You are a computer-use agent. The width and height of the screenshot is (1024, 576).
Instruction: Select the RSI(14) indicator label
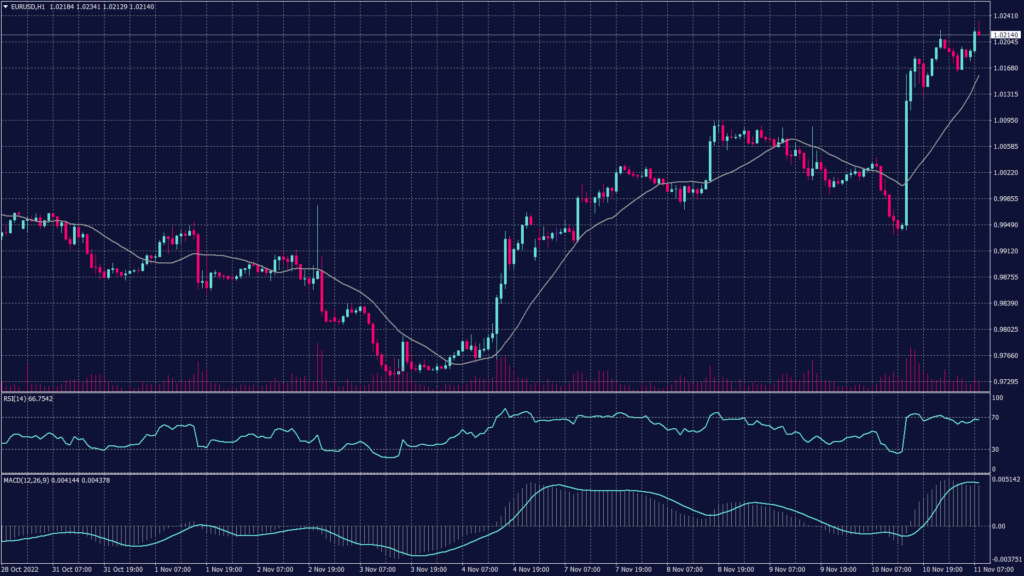tap(27, 398)
